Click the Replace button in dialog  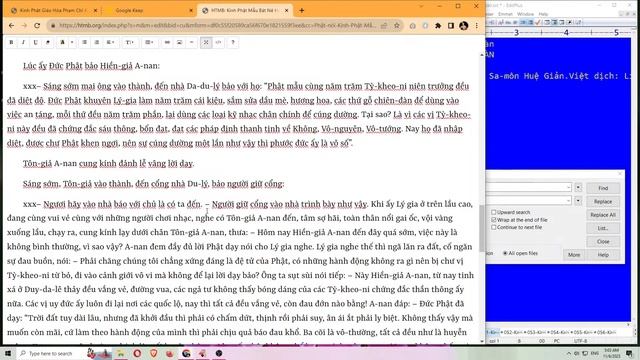tap(603, 202)
